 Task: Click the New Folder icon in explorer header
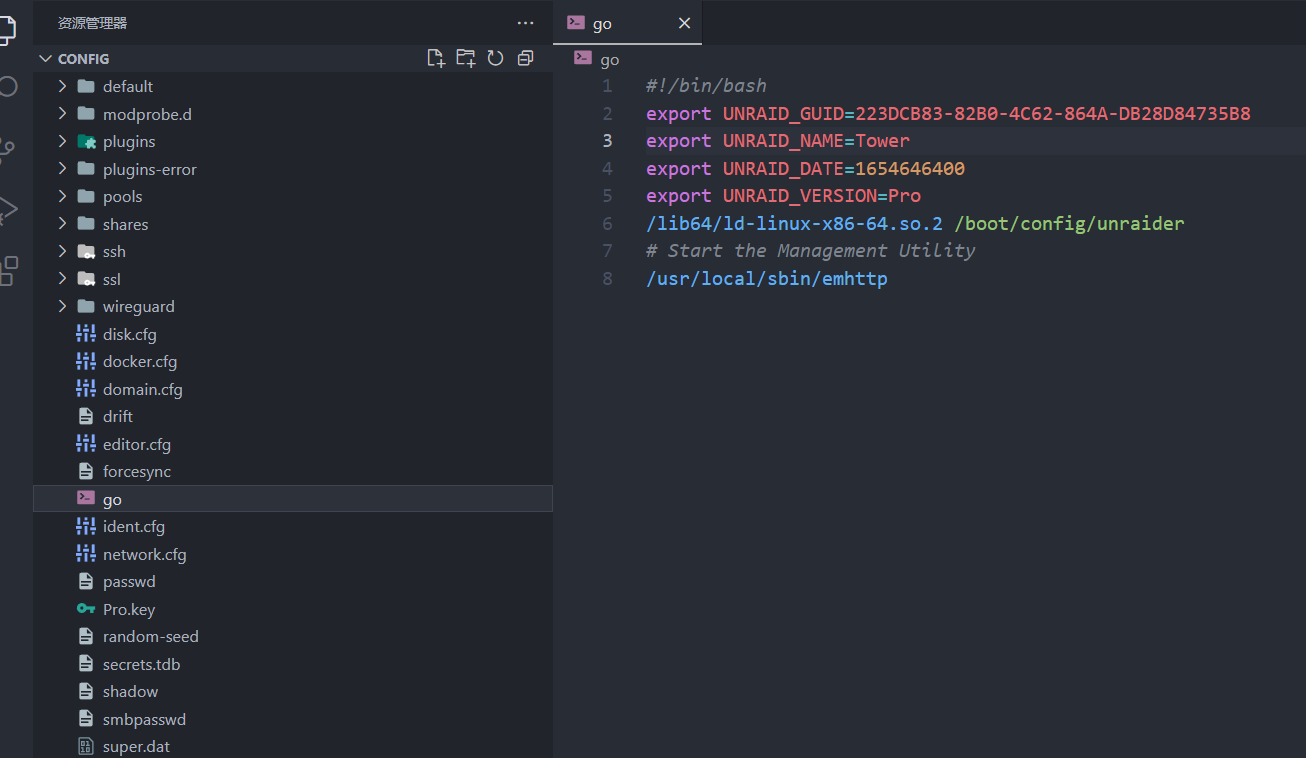[x=466, y=58]
